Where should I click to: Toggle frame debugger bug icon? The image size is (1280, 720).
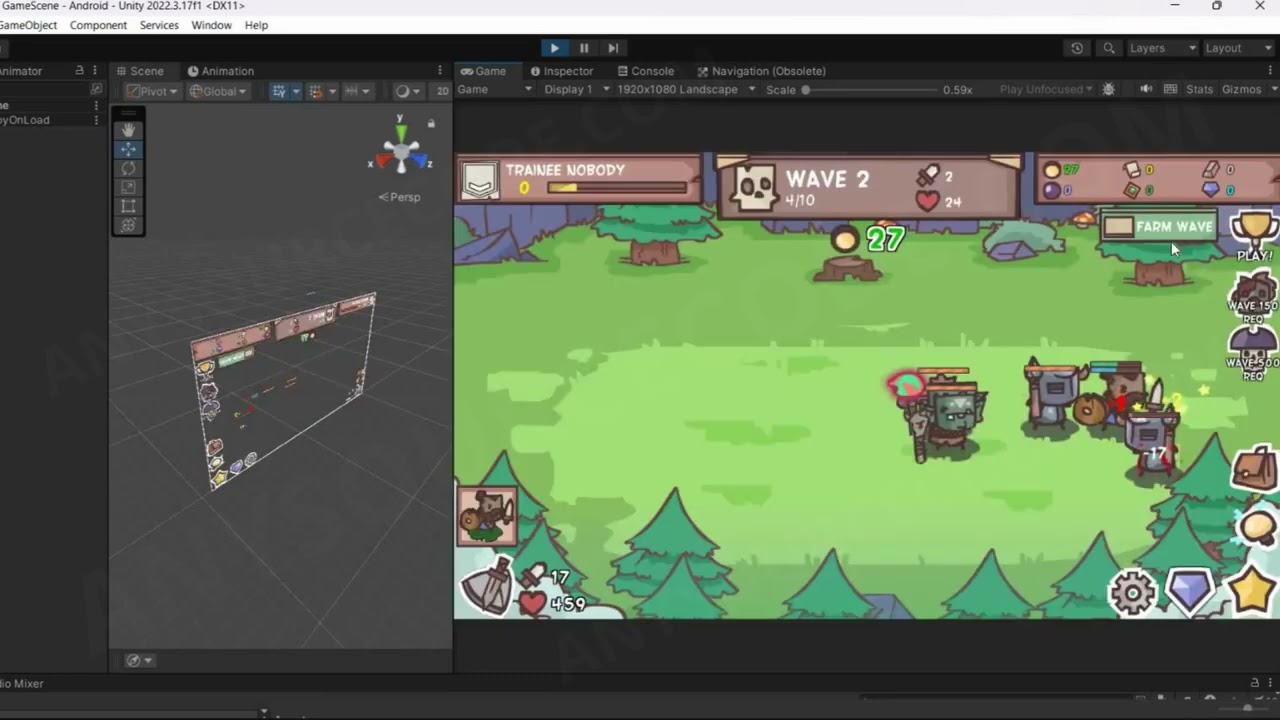tap(1108, 89)
